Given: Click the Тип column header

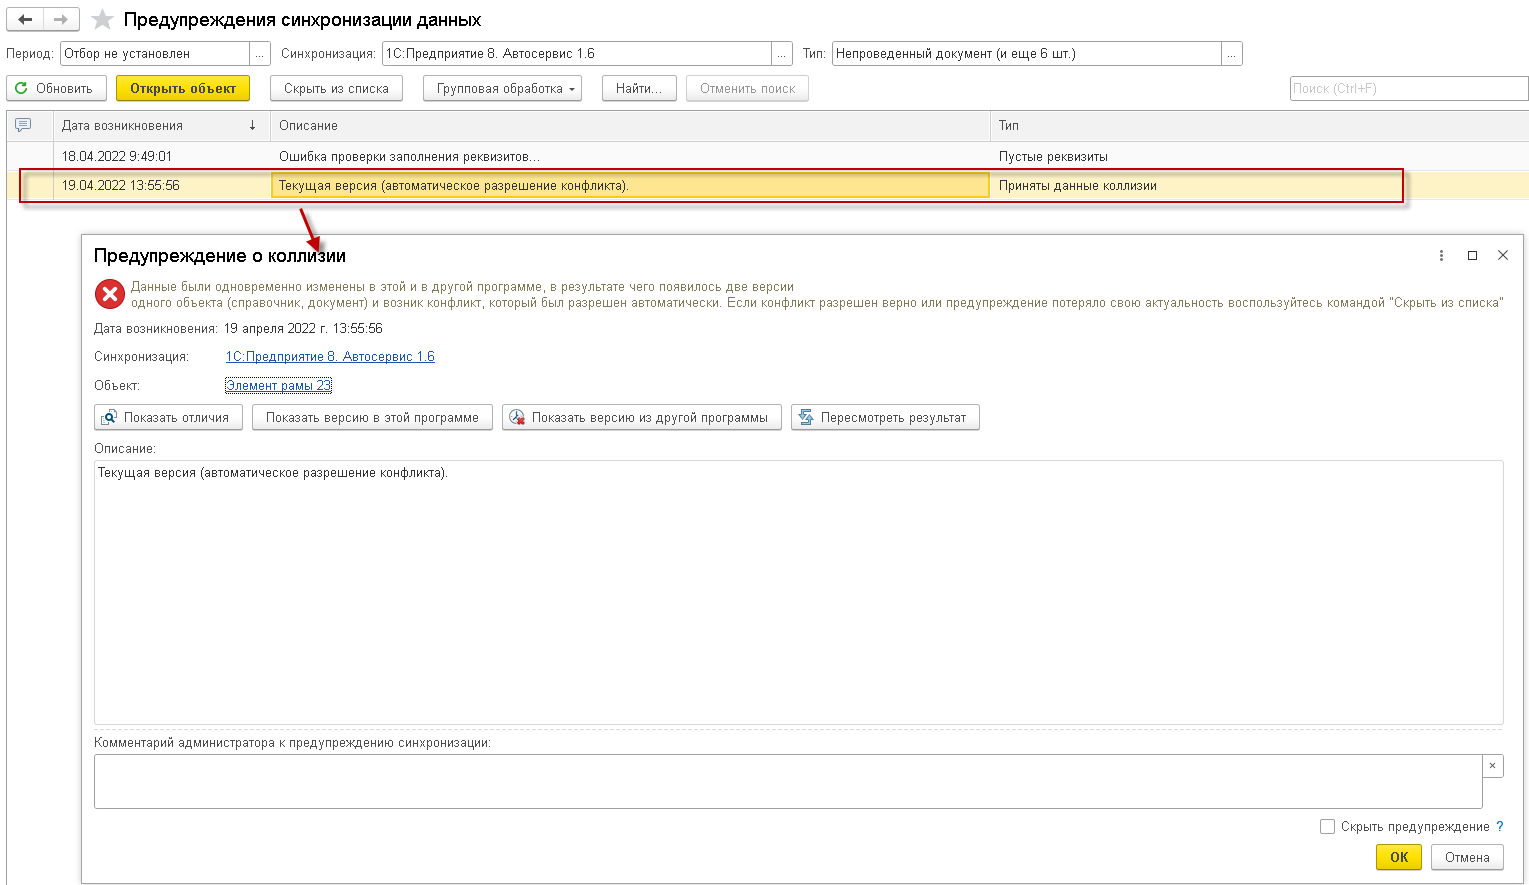Looking at the screenshot, I should click(1259, 126).
